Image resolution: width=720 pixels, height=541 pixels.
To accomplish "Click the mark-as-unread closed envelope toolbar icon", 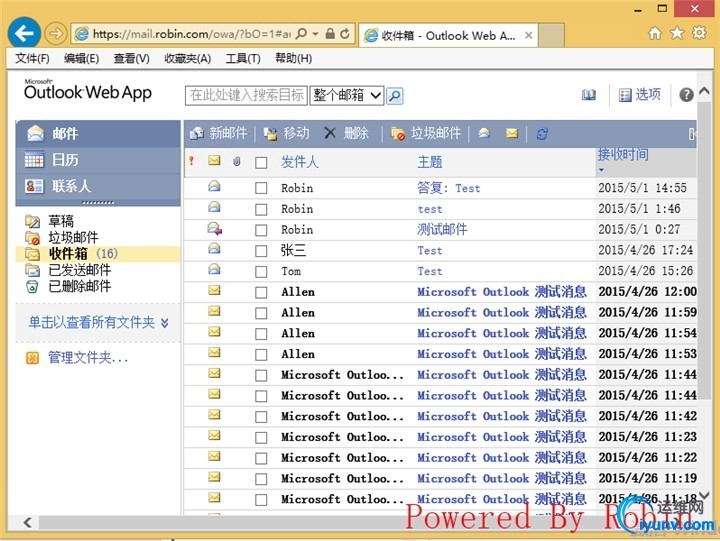I will (512, 133).
